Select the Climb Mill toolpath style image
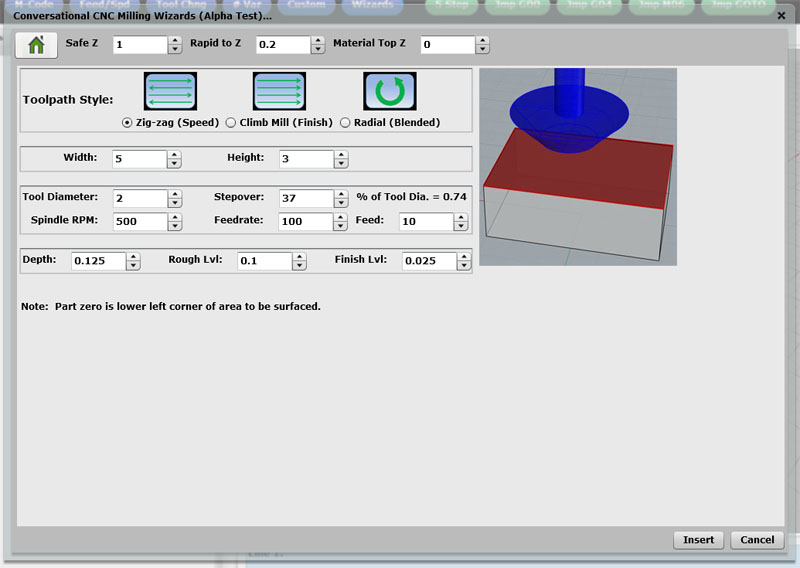Screen dimensions: 800x568 click(x=280, y=91)
